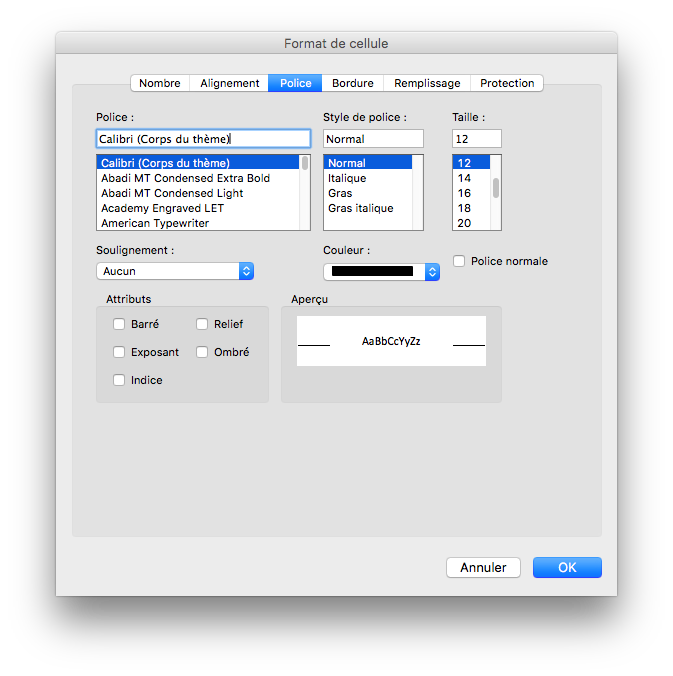This screenshot has height=676, width=673.
Task: Check the Ombré option
Action: click(202, 352)
